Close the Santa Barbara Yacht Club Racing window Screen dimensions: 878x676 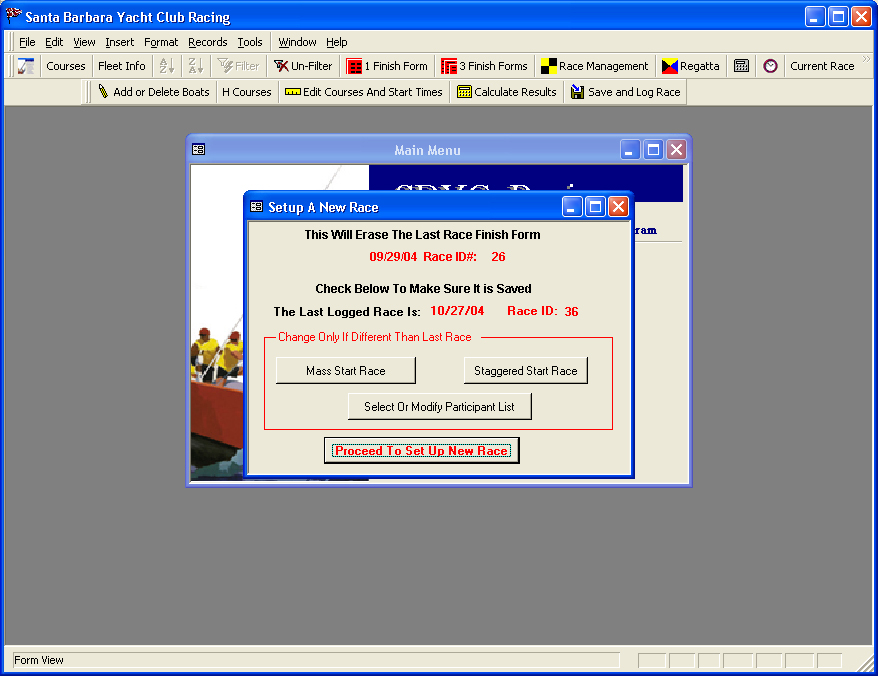862,17
